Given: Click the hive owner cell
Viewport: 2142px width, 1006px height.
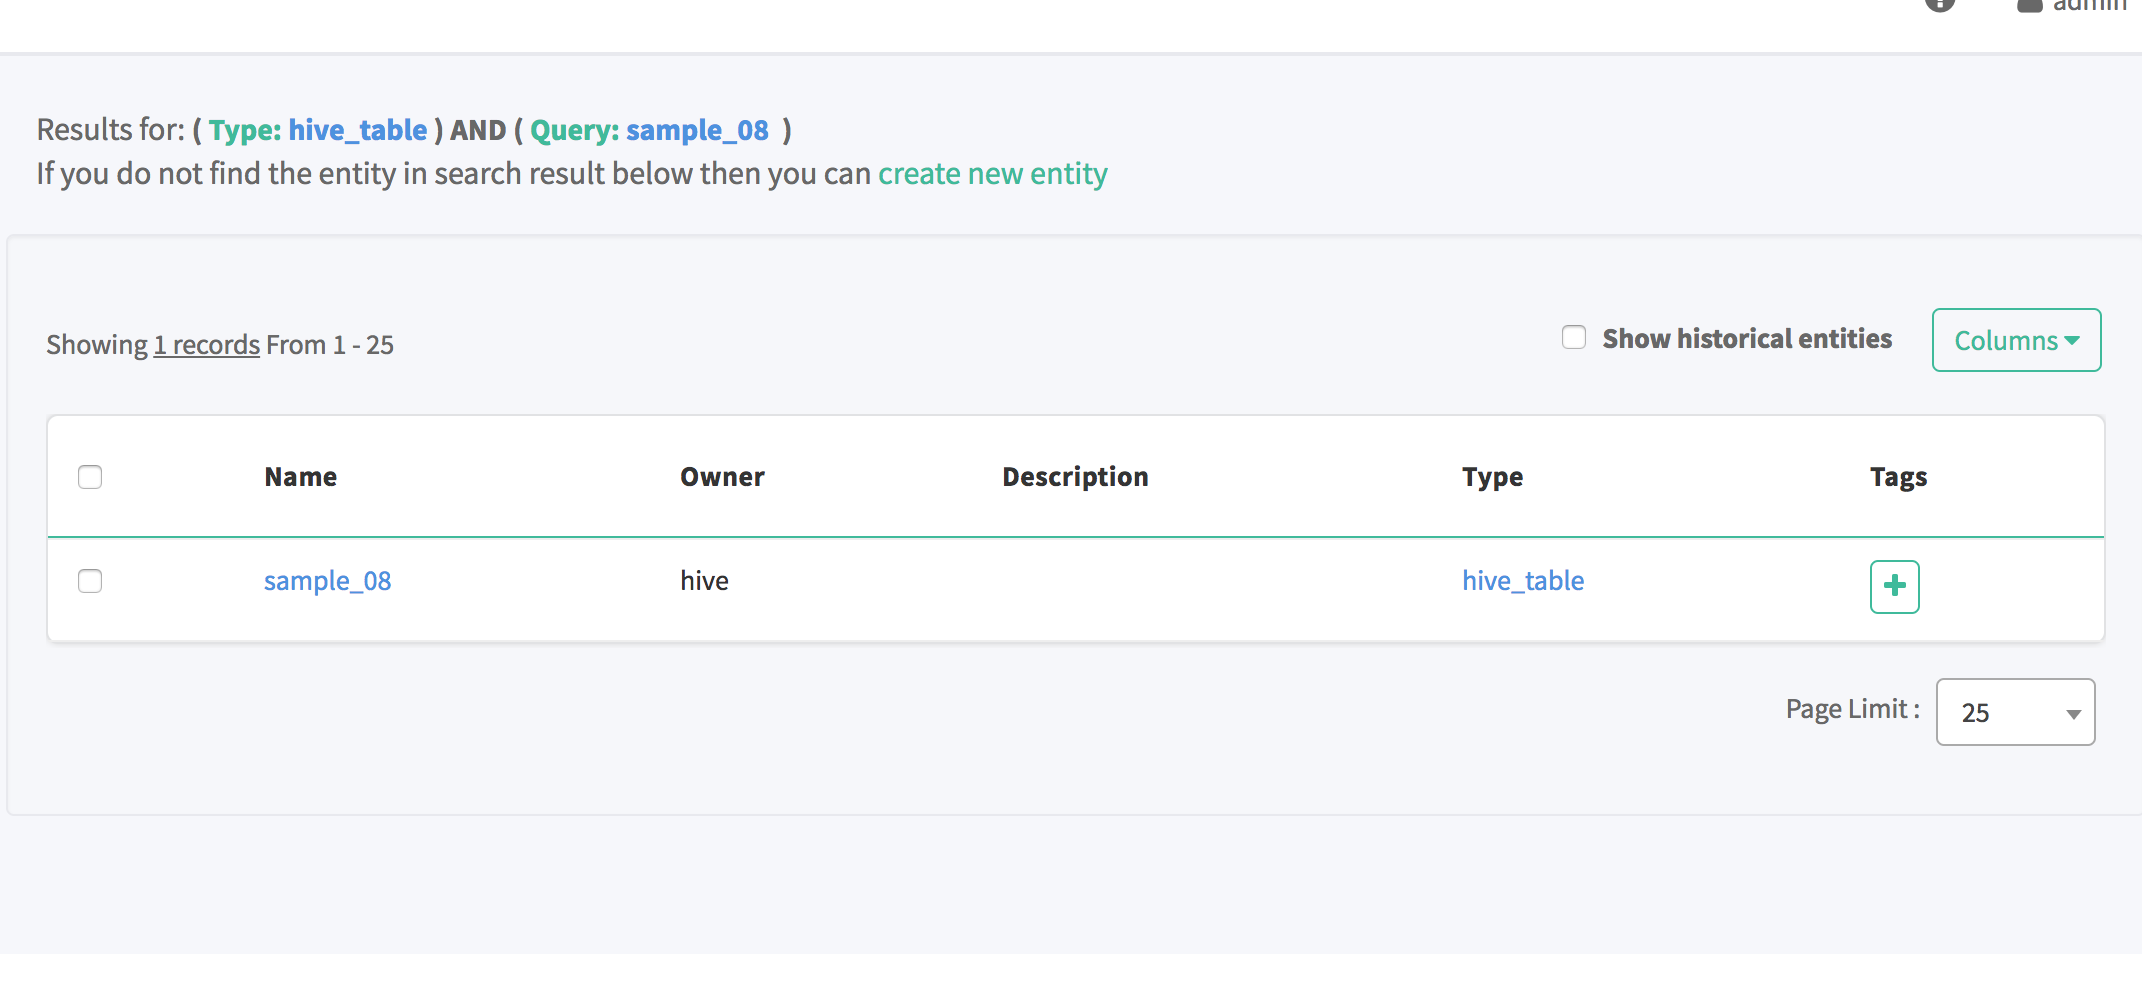Looking at the screenshot, I should pos(704,581).
